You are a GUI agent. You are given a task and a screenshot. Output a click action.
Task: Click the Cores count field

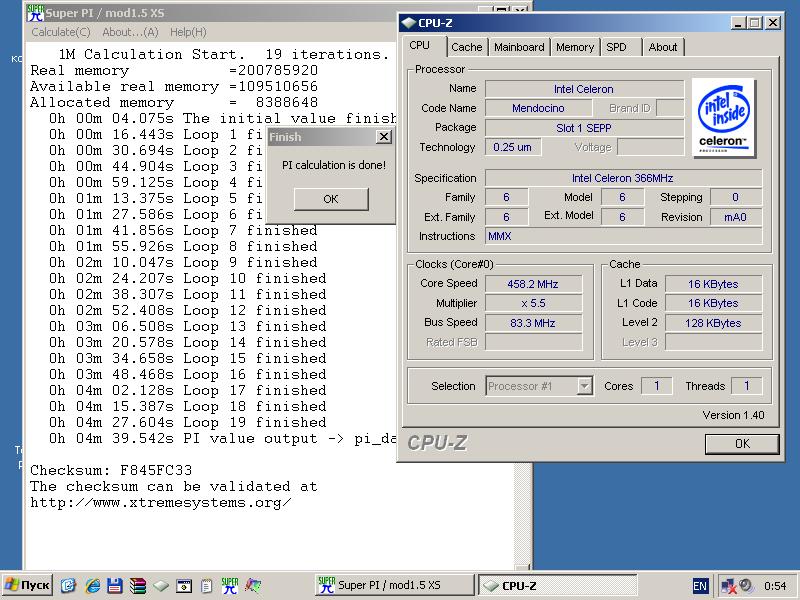[657, 386]
